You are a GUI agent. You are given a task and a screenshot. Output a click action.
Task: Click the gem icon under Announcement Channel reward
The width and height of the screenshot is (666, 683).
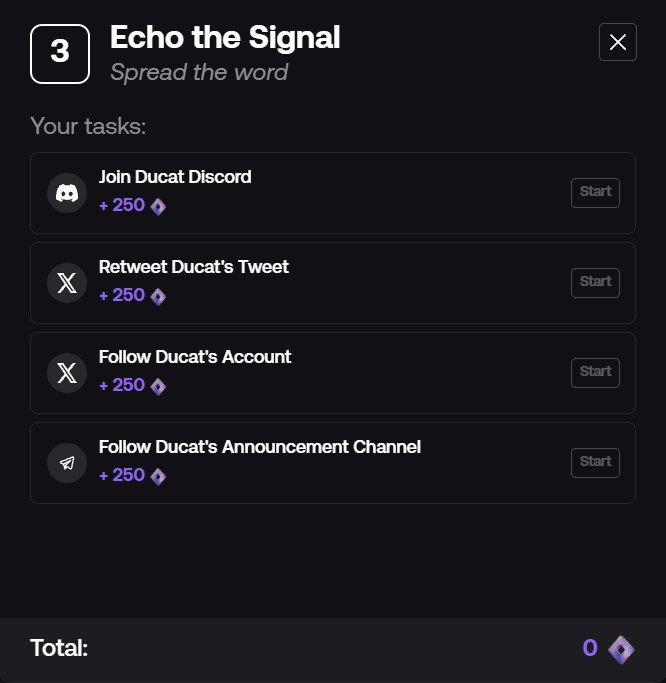(158, 477)
